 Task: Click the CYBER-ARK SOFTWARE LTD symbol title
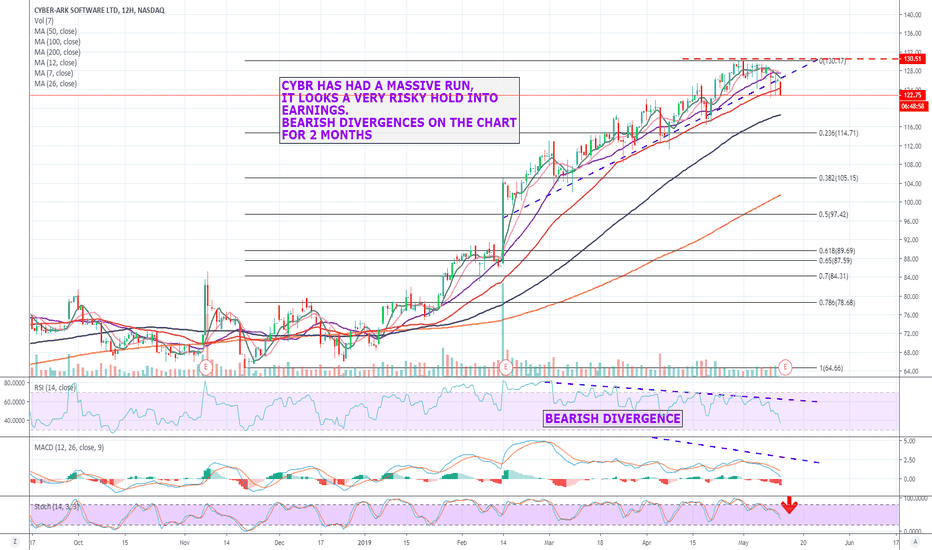pos(99,10)
